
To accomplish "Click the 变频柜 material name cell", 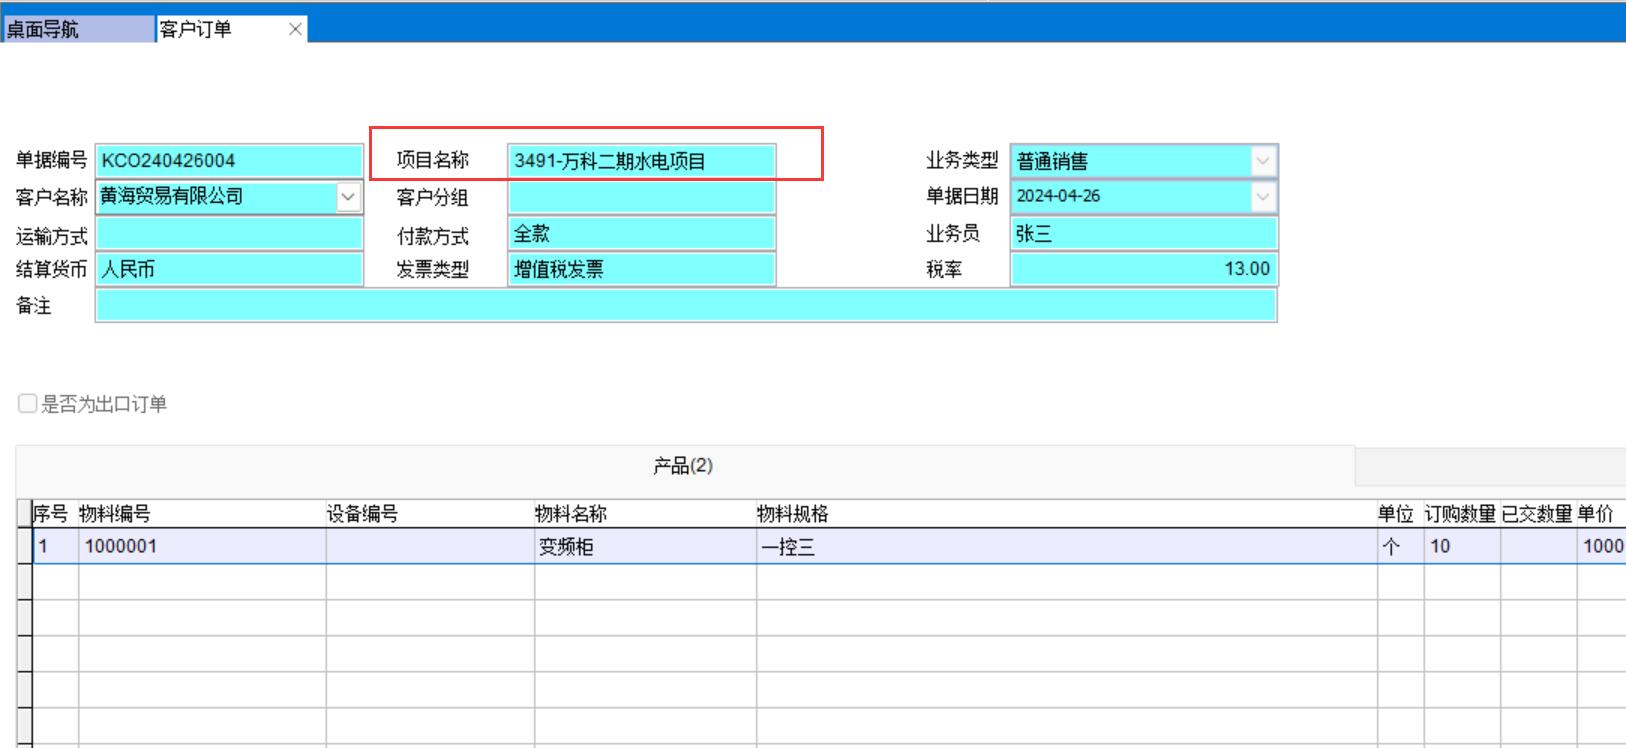I will click(644, 547).
